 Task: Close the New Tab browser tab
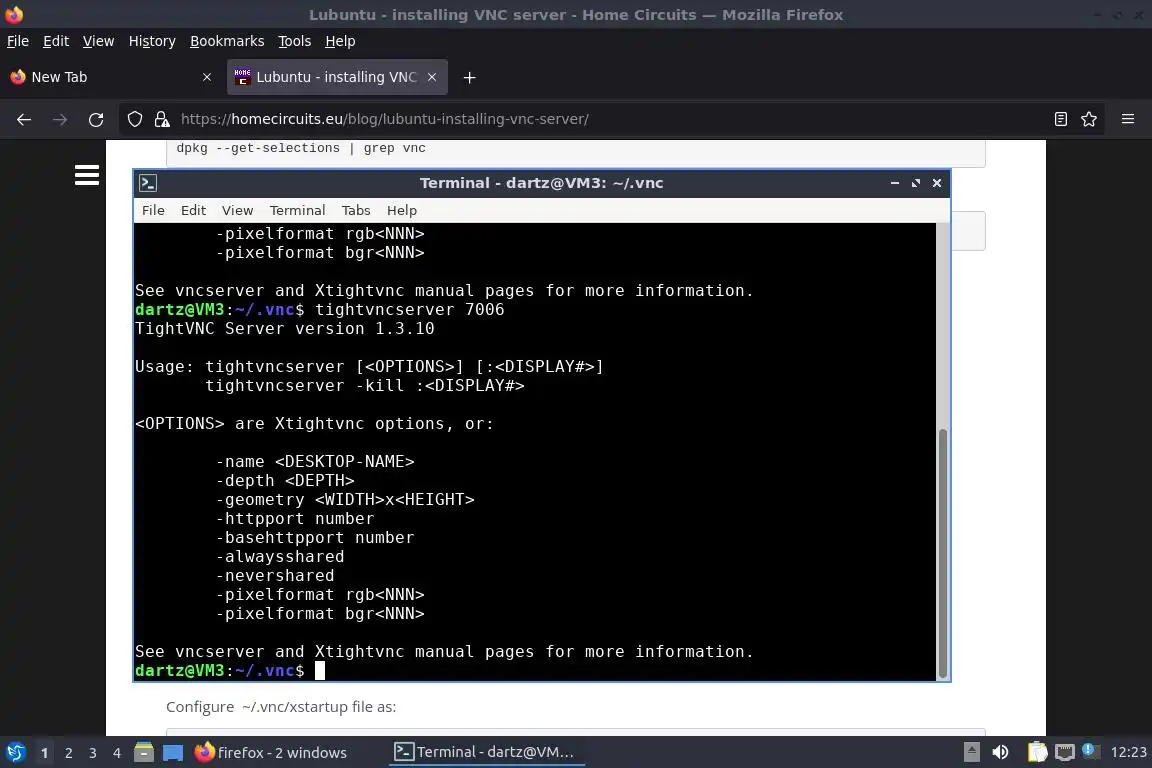[x=206, y=77]
